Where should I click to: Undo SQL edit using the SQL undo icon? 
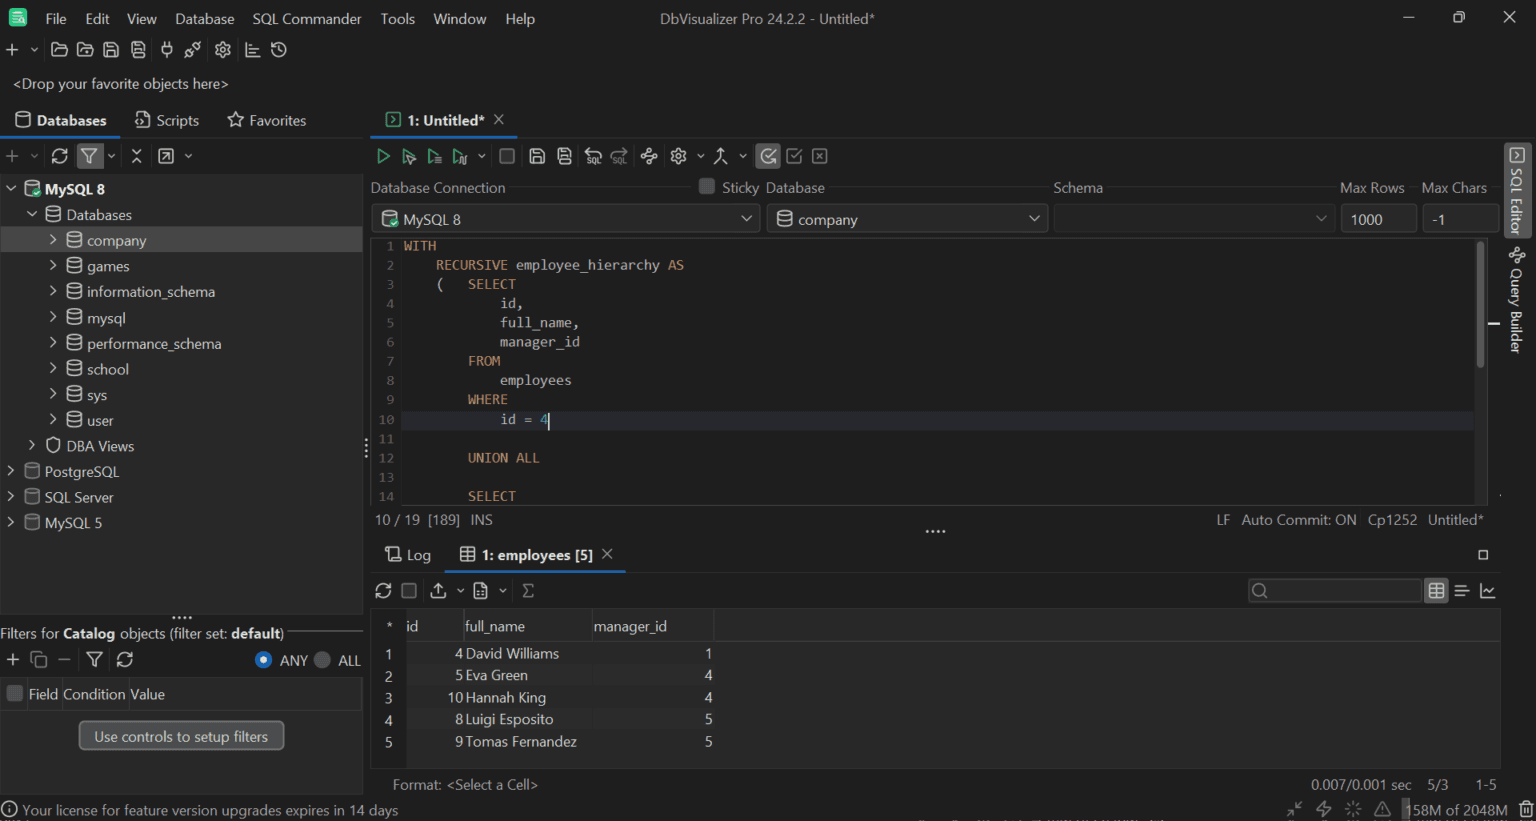[x=593, y=156]
